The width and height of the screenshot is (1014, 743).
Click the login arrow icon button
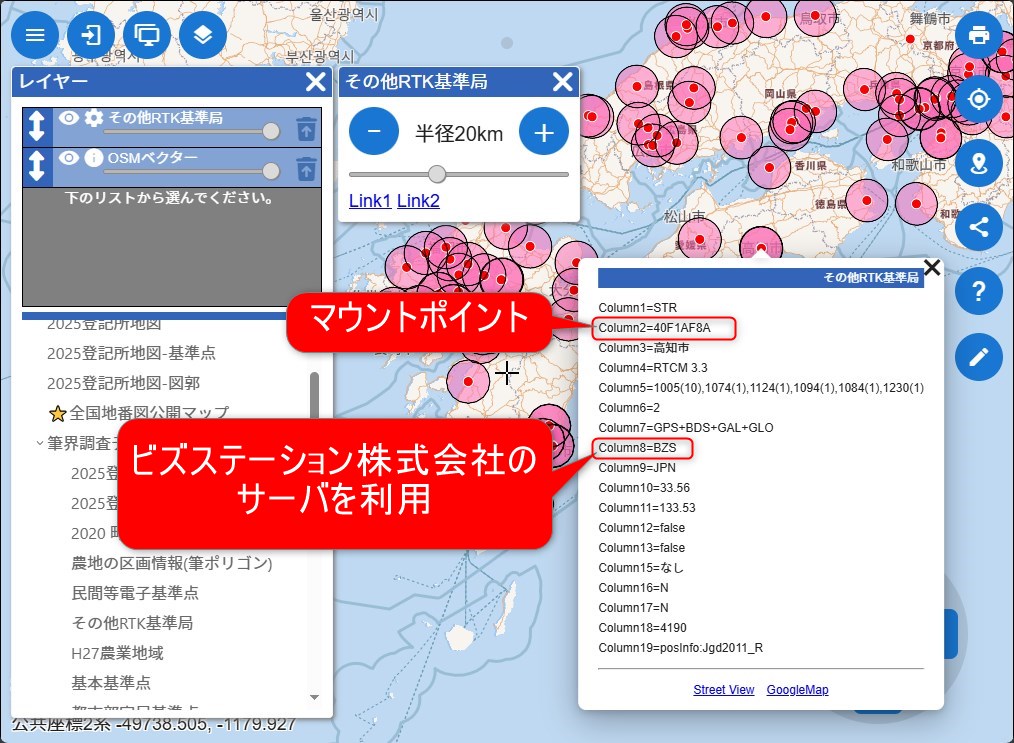[91, 36]
